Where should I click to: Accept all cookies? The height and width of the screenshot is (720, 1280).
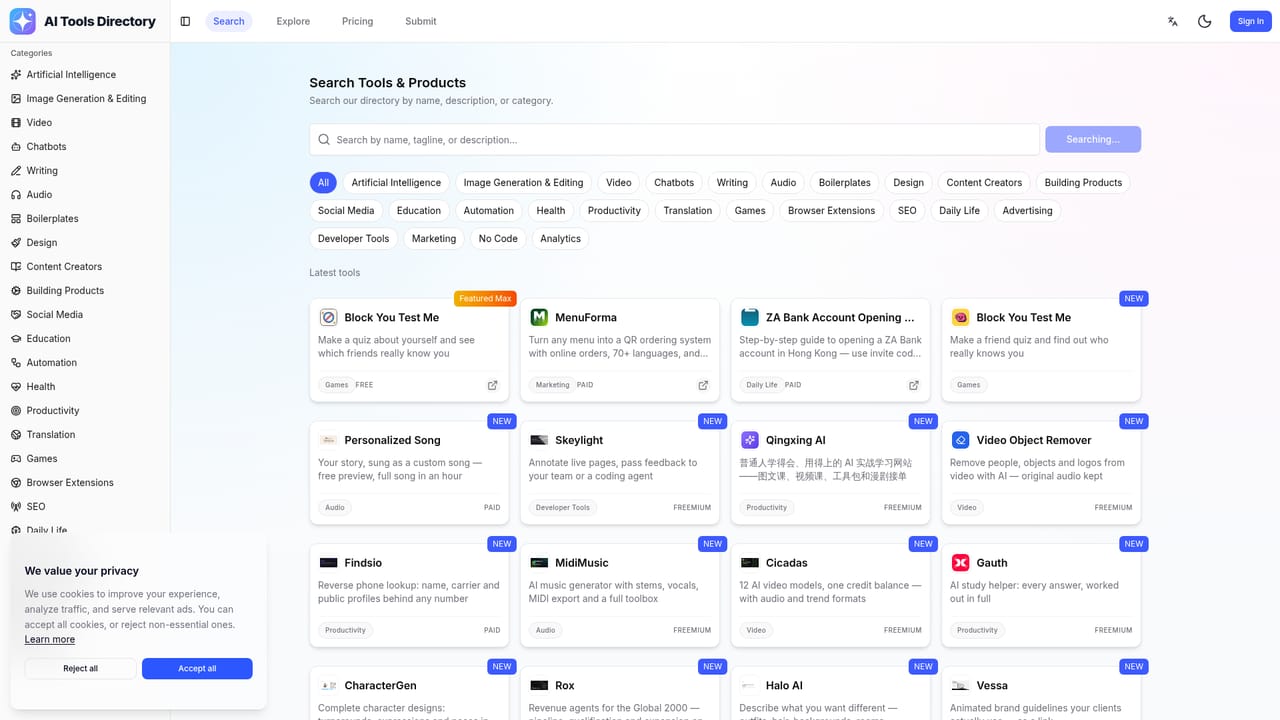[197, 668]
